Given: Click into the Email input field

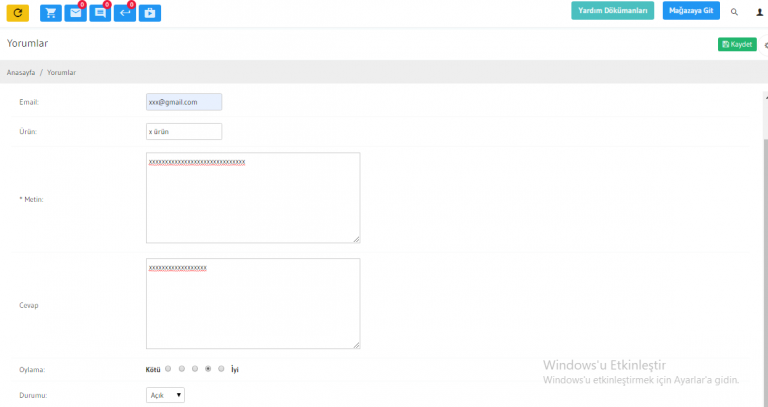Looking at the screenshot, I should tap(184, 102).
